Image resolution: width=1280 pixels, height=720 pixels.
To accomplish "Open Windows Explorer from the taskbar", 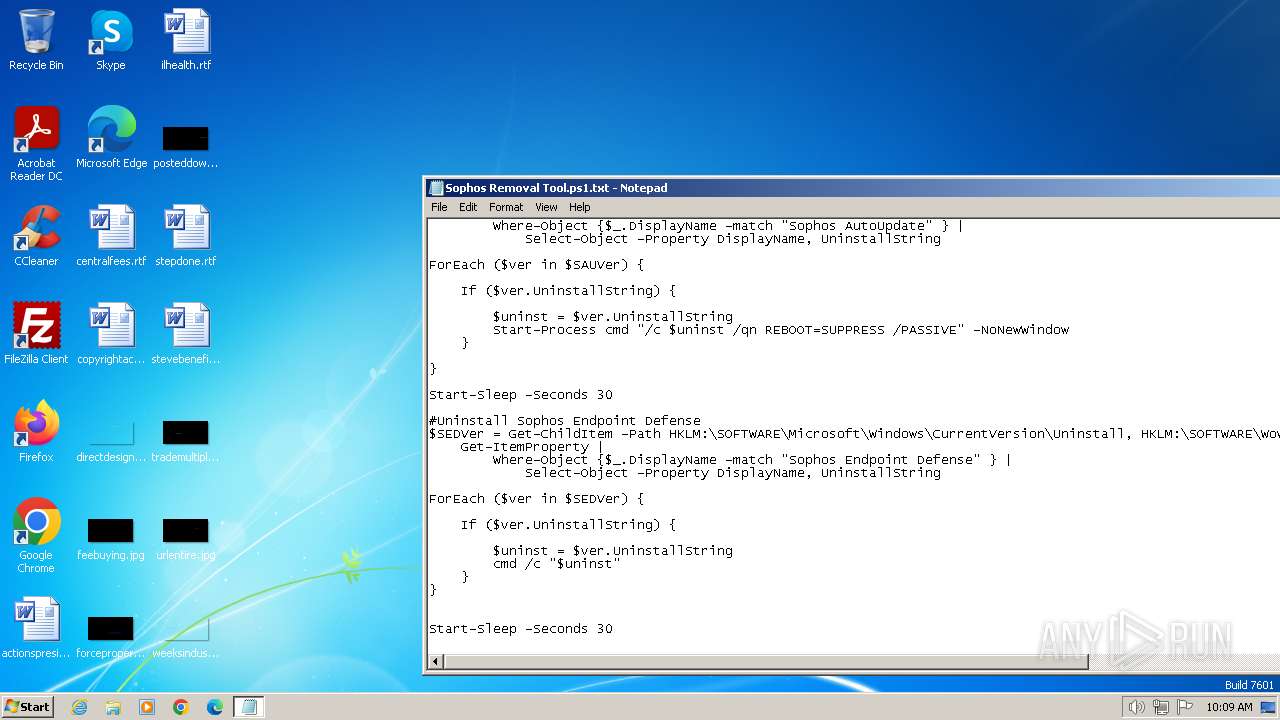I will (x=113, y=707).
